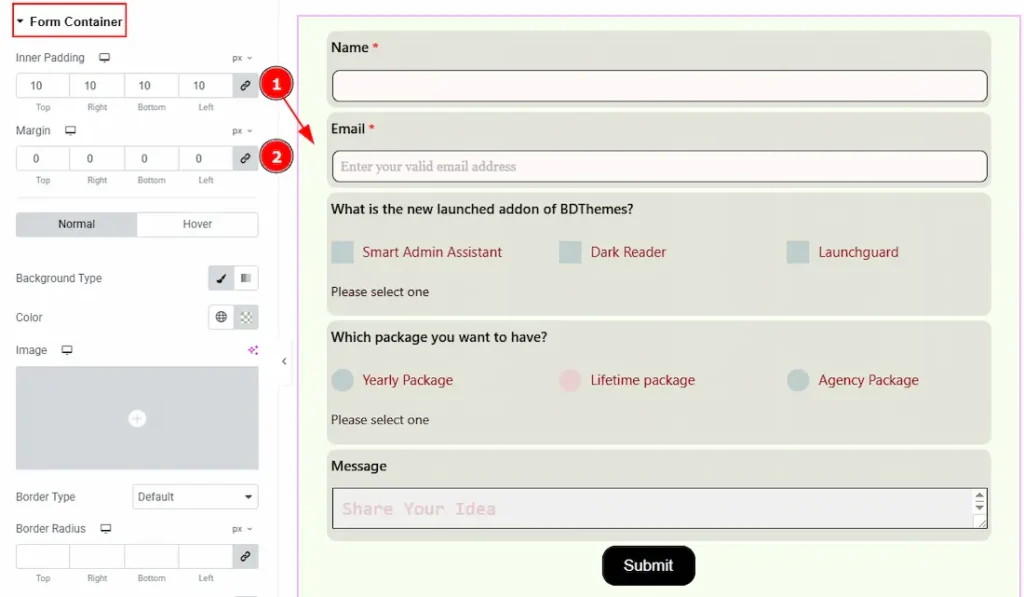Switch to the Hover tab

point(197,224)
